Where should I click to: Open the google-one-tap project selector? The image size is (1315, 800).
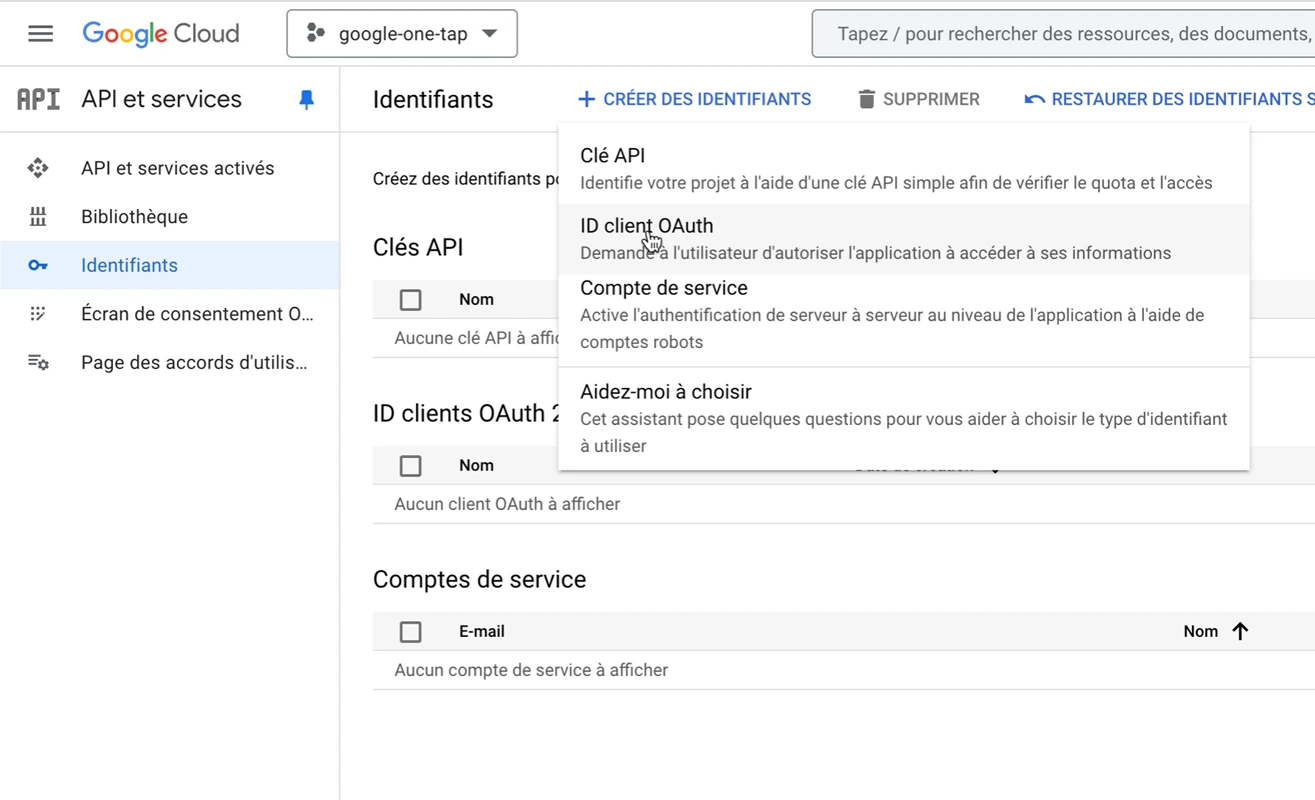coord(401,33)
